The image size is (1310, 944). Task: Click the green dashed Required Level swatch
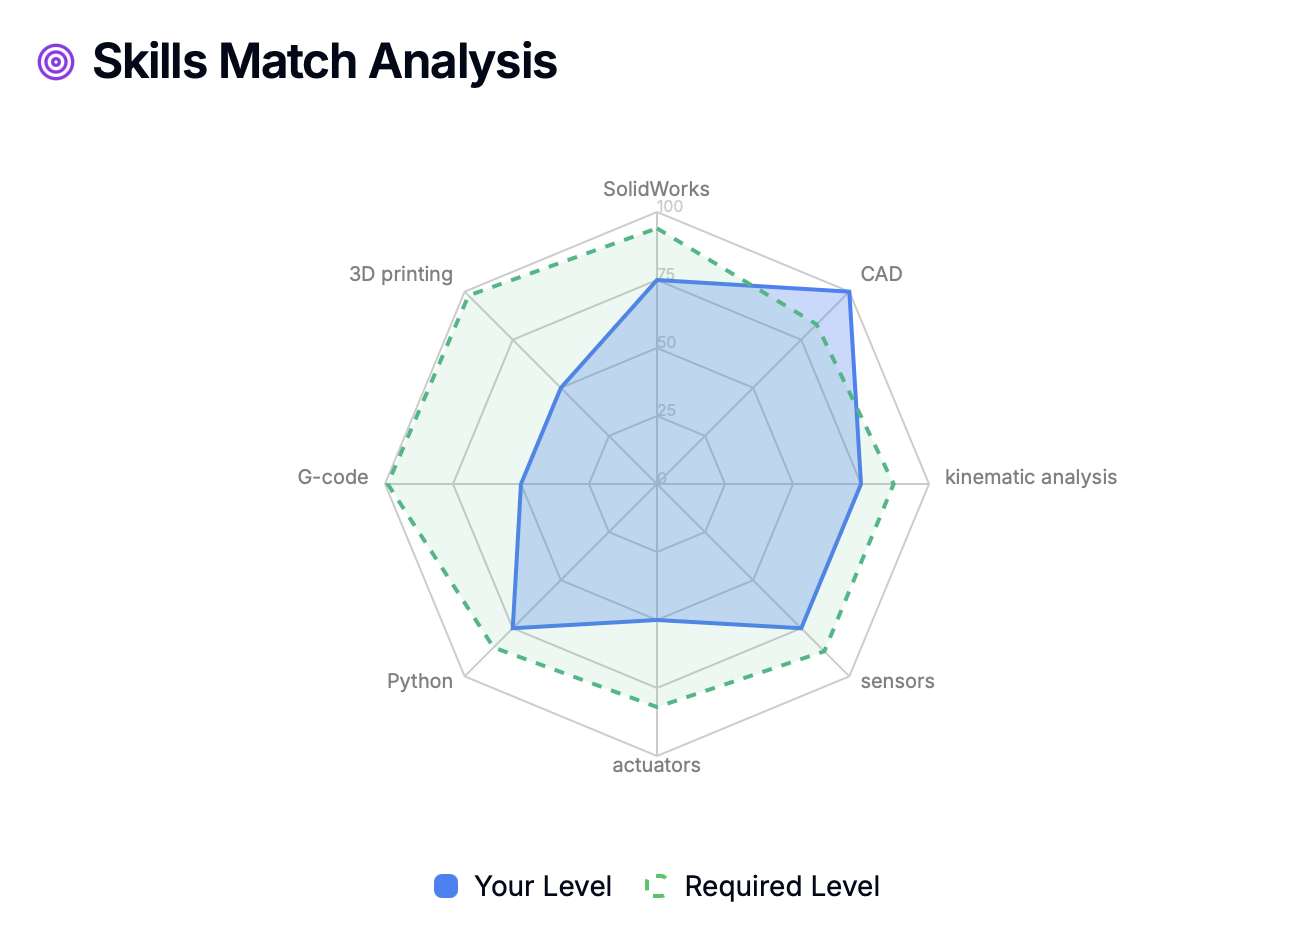[x=657, y=886]
